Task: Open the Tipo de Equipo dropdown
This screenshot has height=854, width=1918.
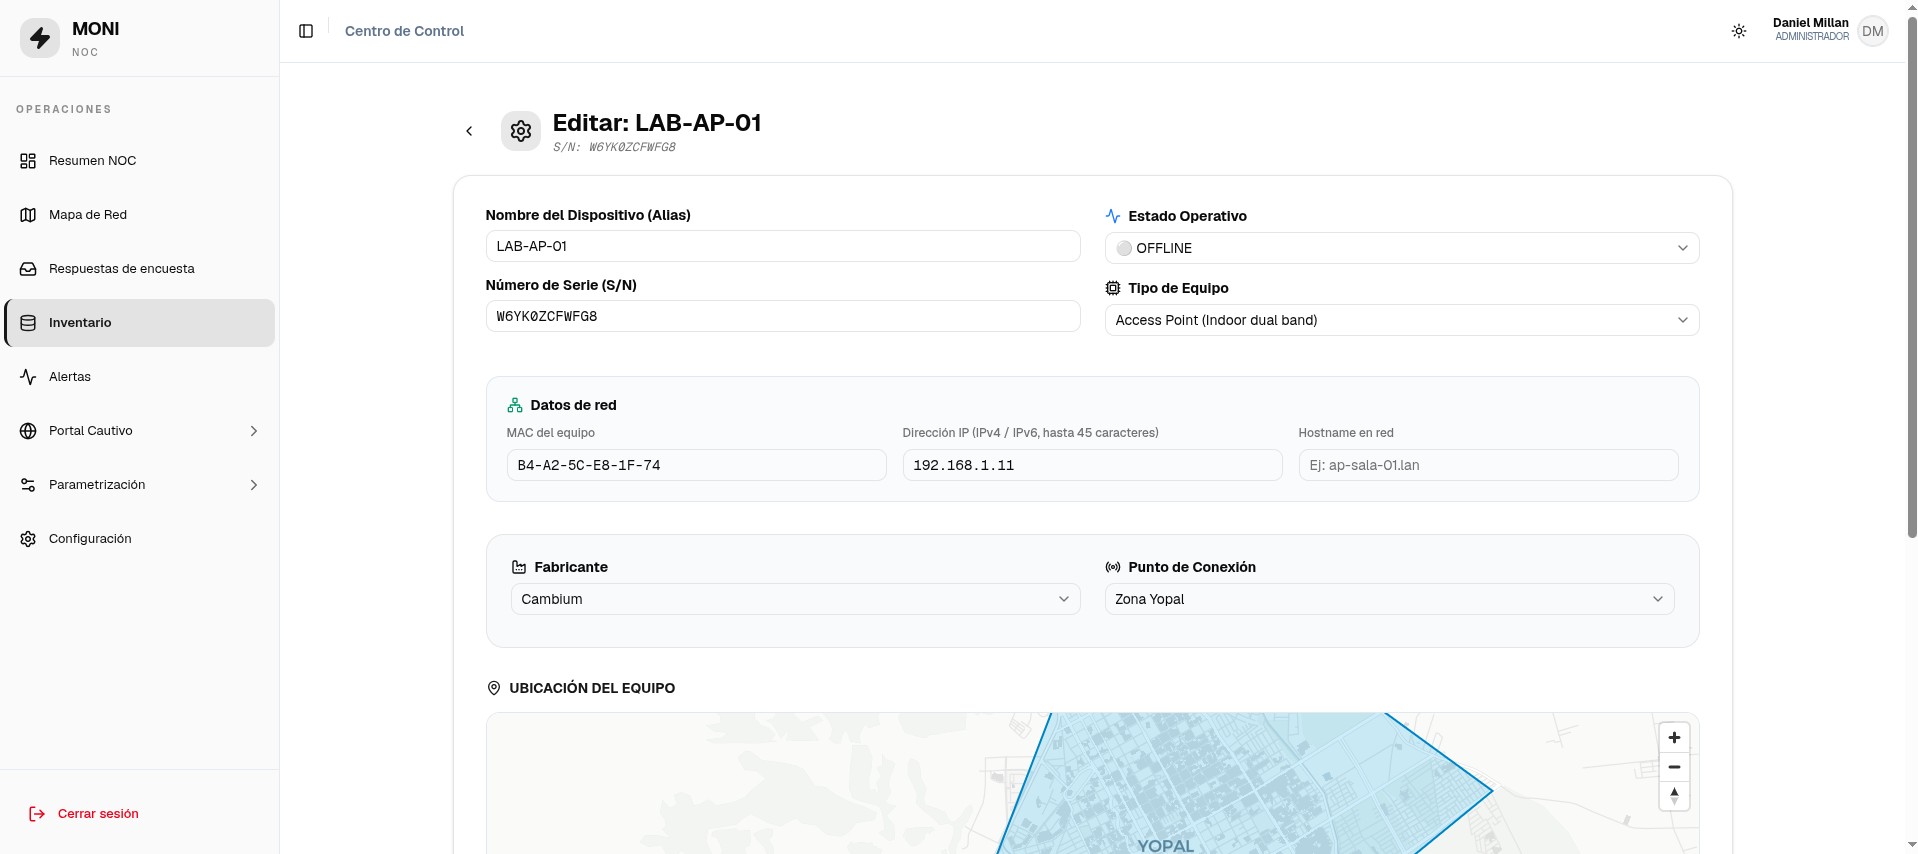Action: [x=1401, y=320]
